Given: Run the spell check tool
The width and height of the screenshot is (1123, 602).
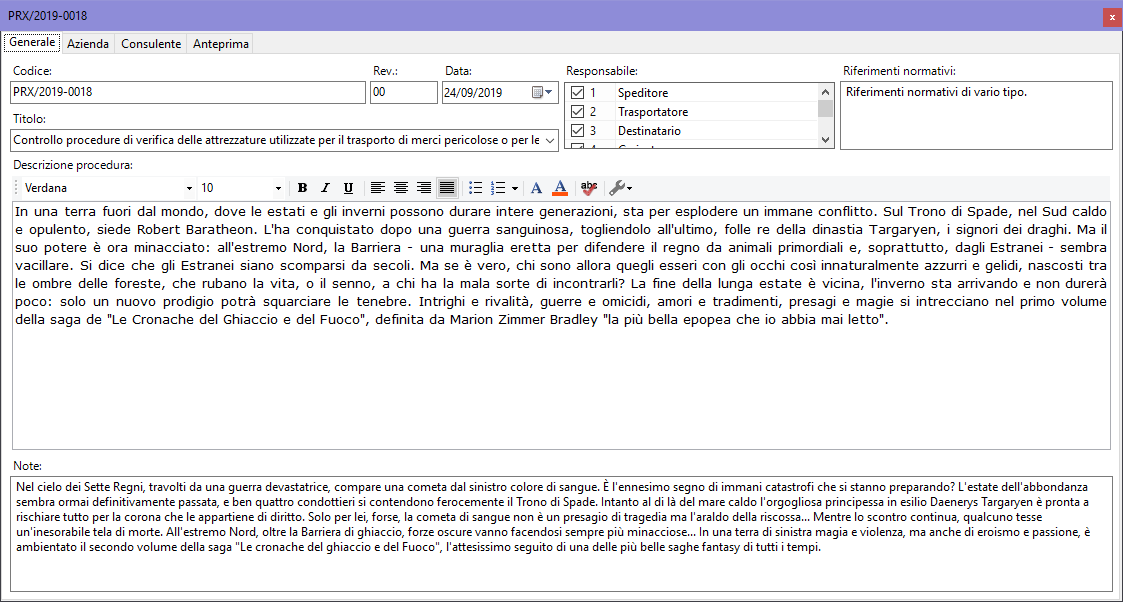Looking at the screenshot, I should (589, 188).
